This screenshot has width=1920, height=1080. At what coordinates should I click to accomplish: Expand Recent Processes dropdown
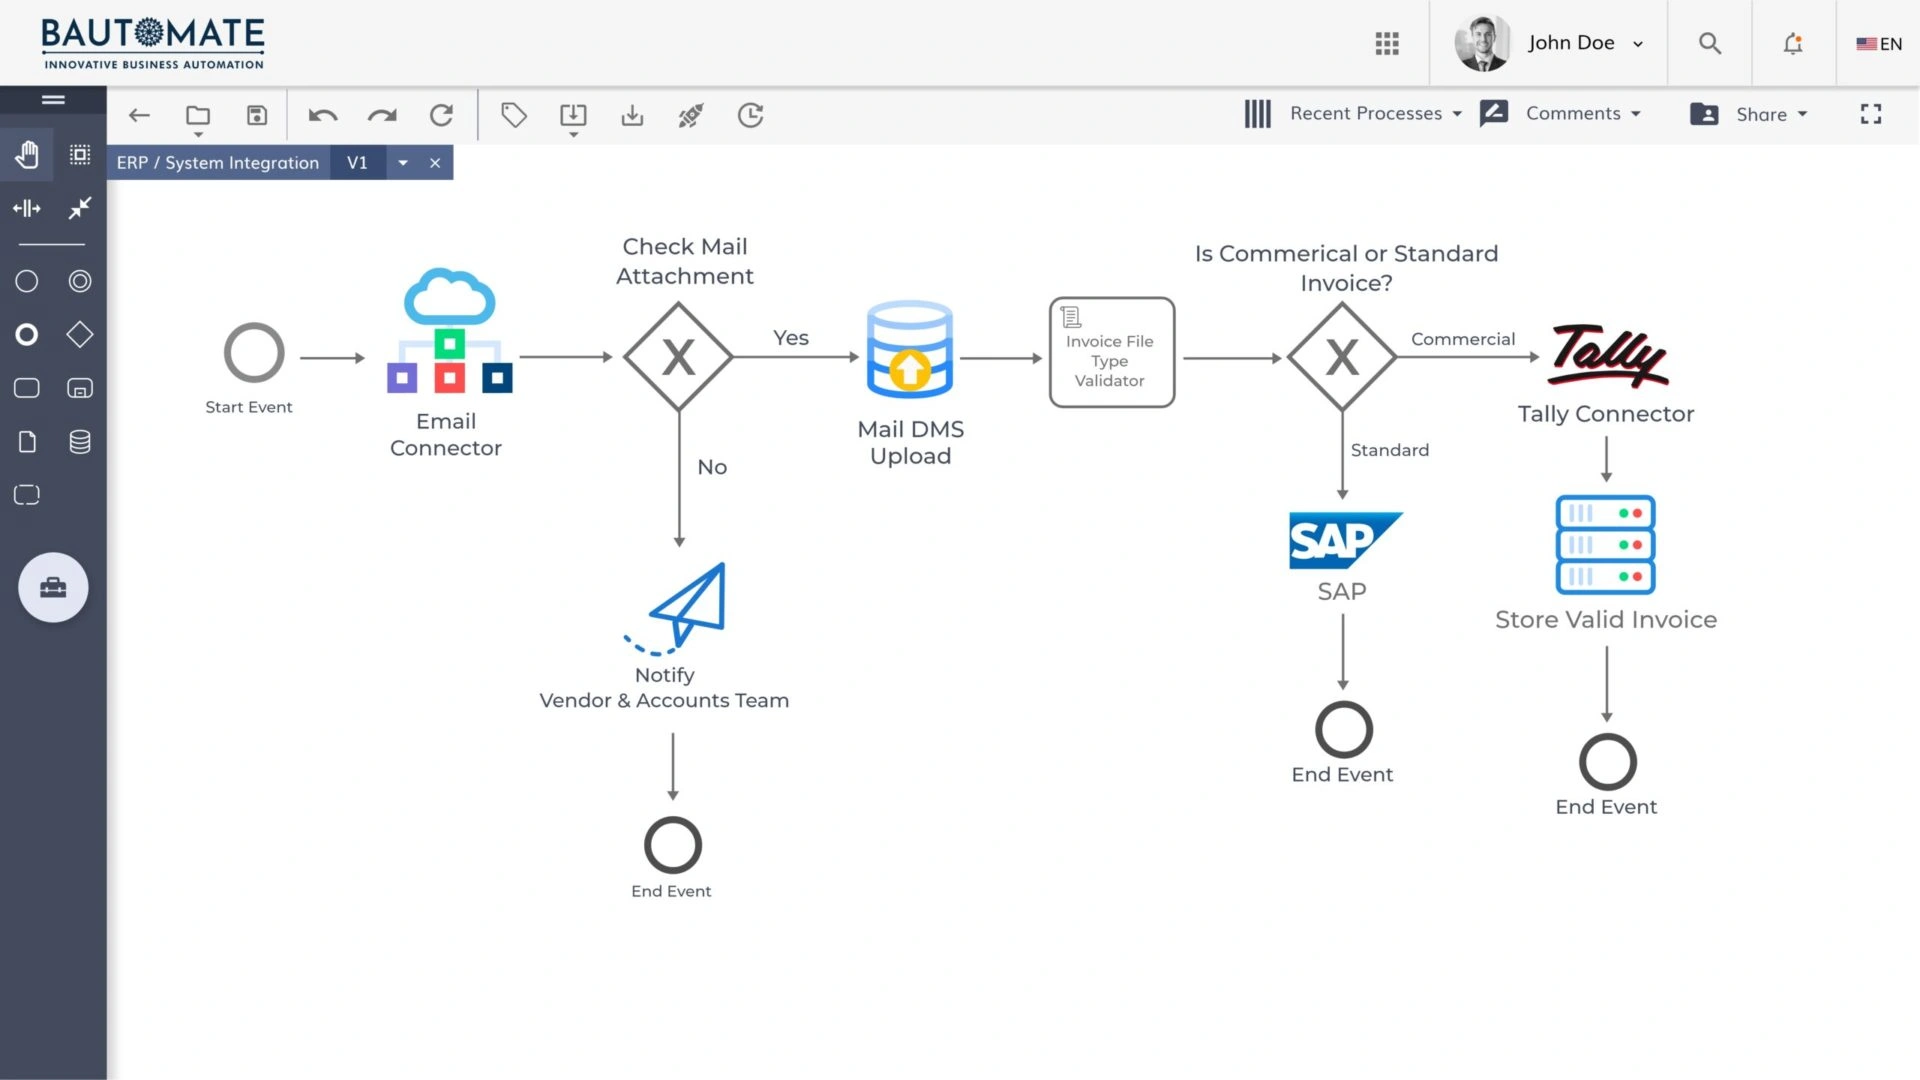click(1376, 114)
